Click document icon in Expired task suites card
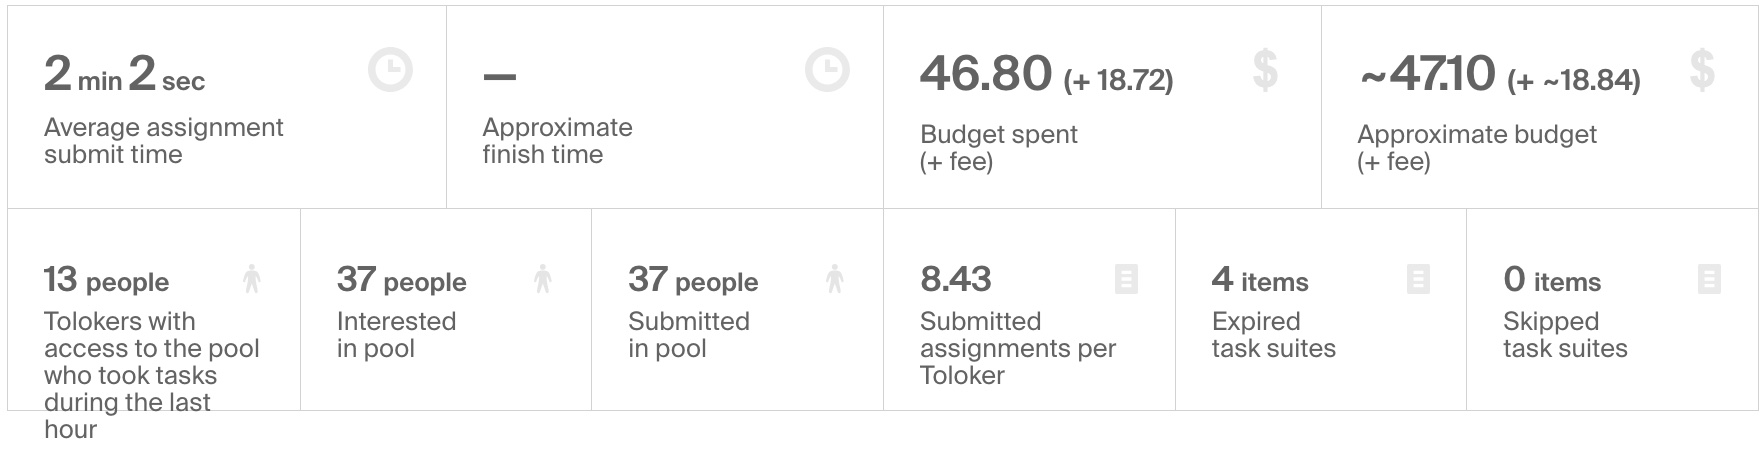Image resolution: width=1764 pixels, height=449 pixels. [1417, 279]
